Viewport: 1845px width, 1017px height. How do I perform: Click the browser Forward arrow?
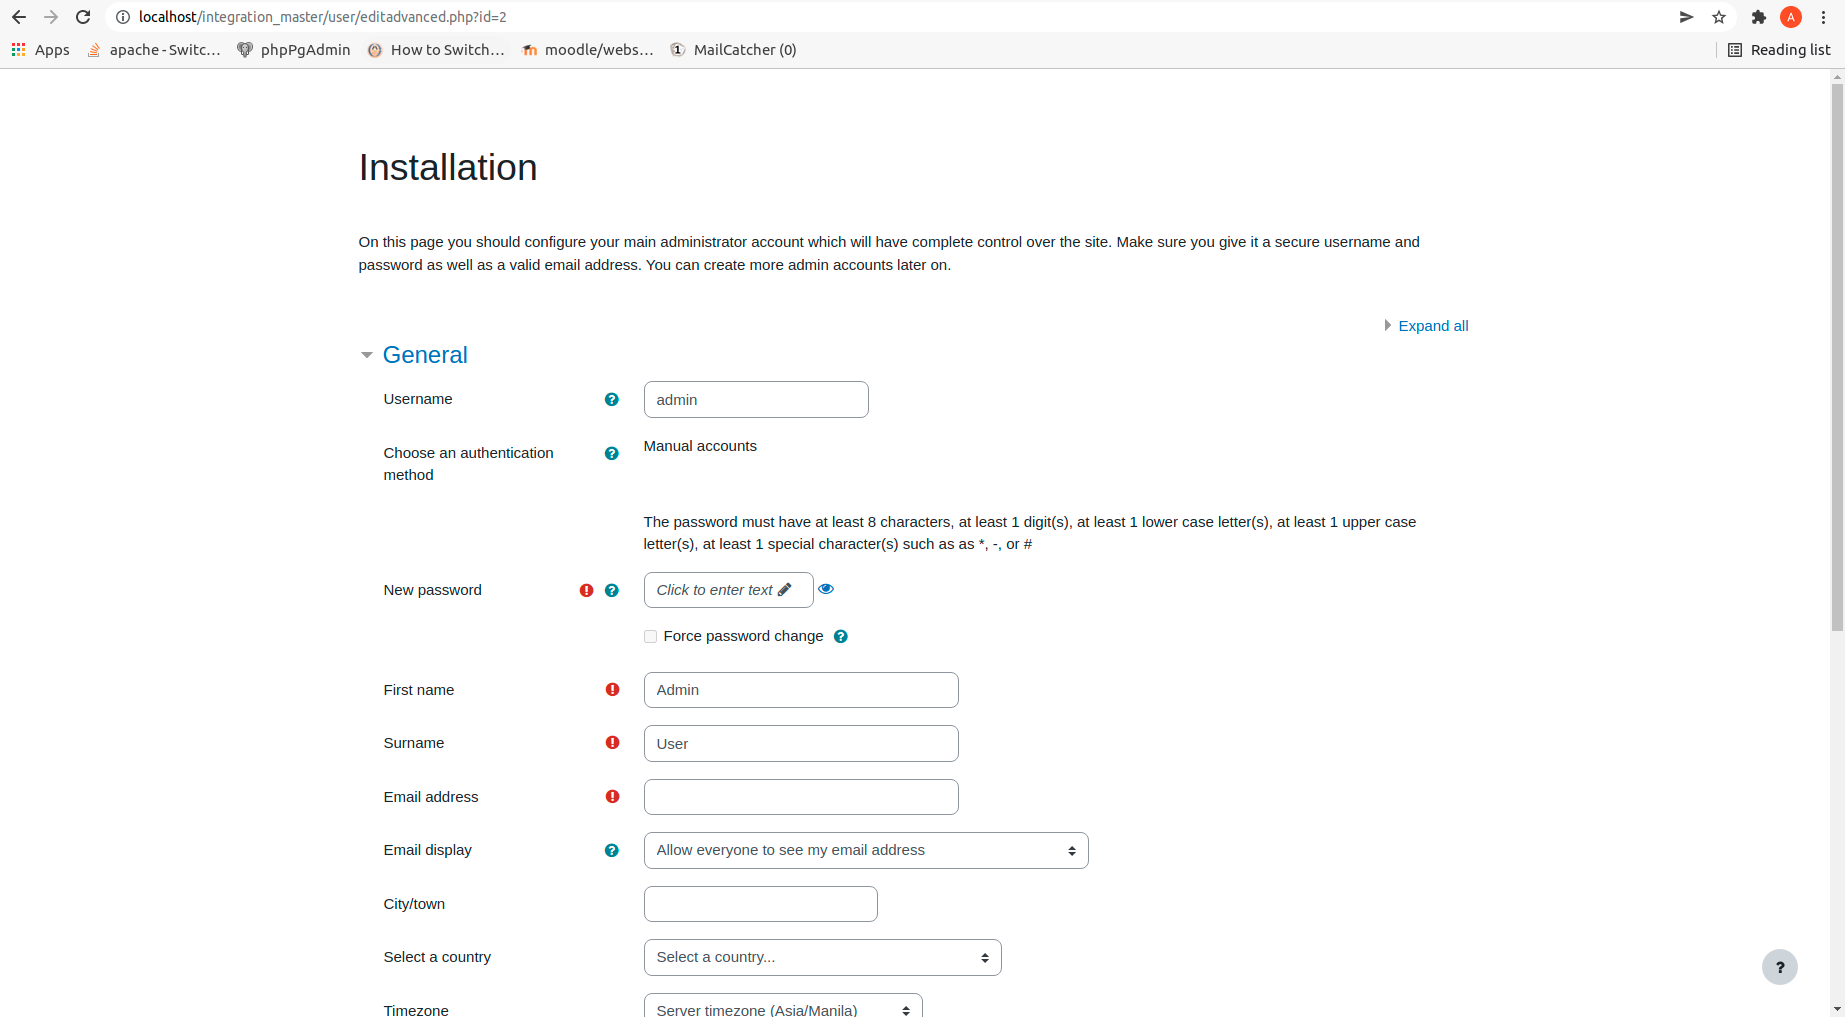[x=51, y=17]
